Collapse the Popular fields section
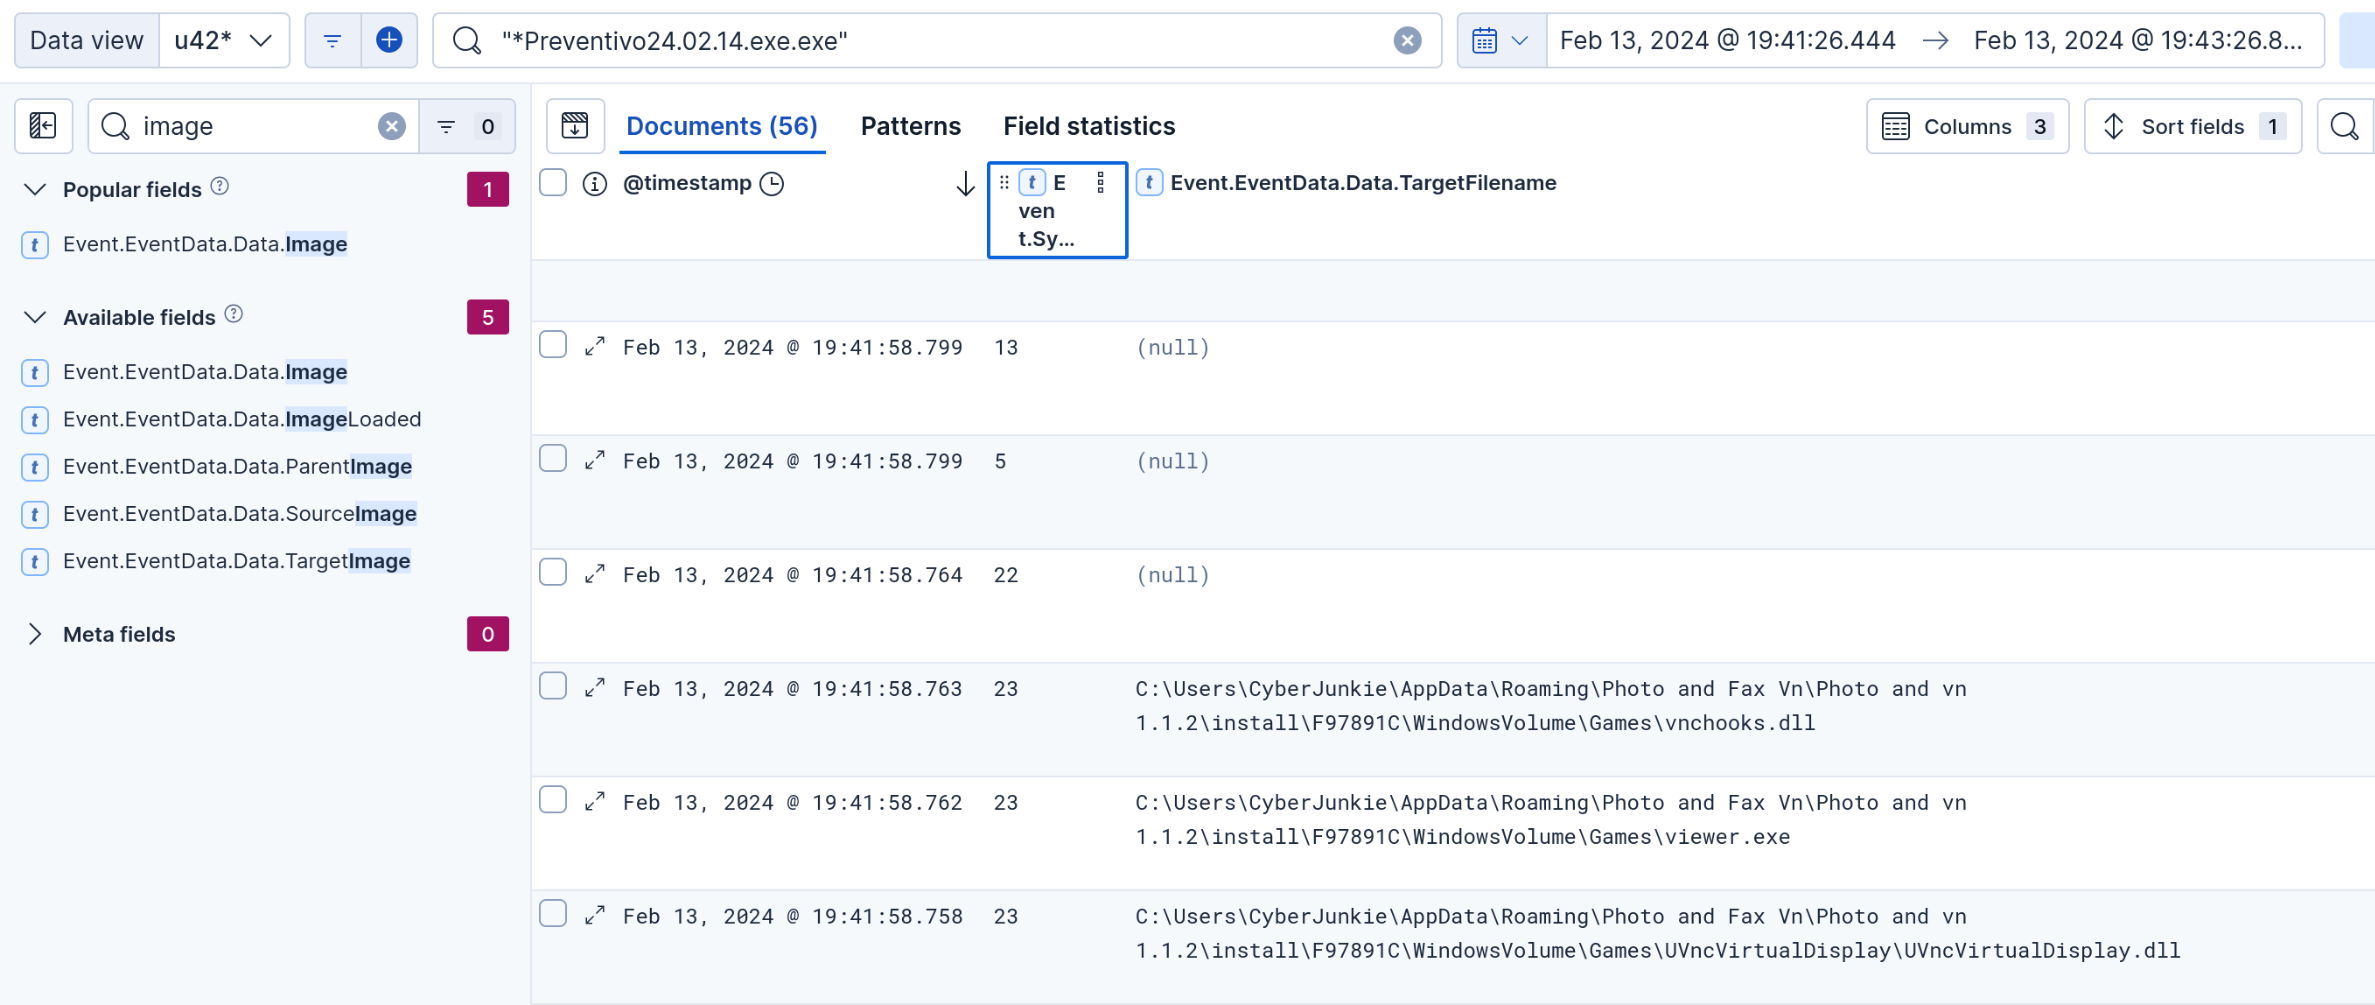The width and height of the screenshot is (2375, 1005). coord(35,189)
